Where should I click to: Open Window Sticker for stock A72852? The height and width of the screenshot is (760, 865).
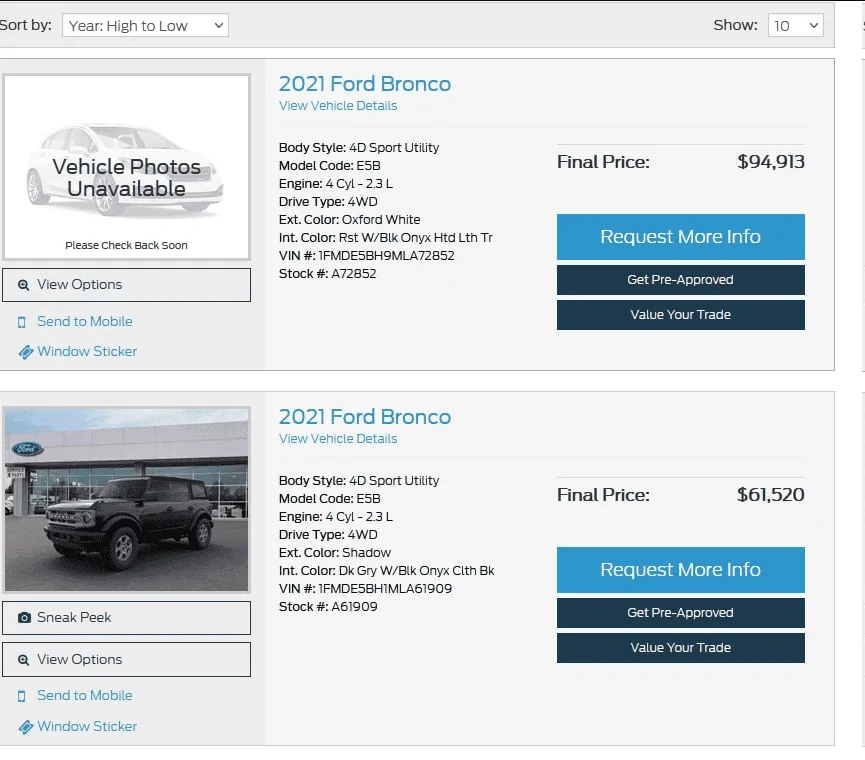pos(87,351)
